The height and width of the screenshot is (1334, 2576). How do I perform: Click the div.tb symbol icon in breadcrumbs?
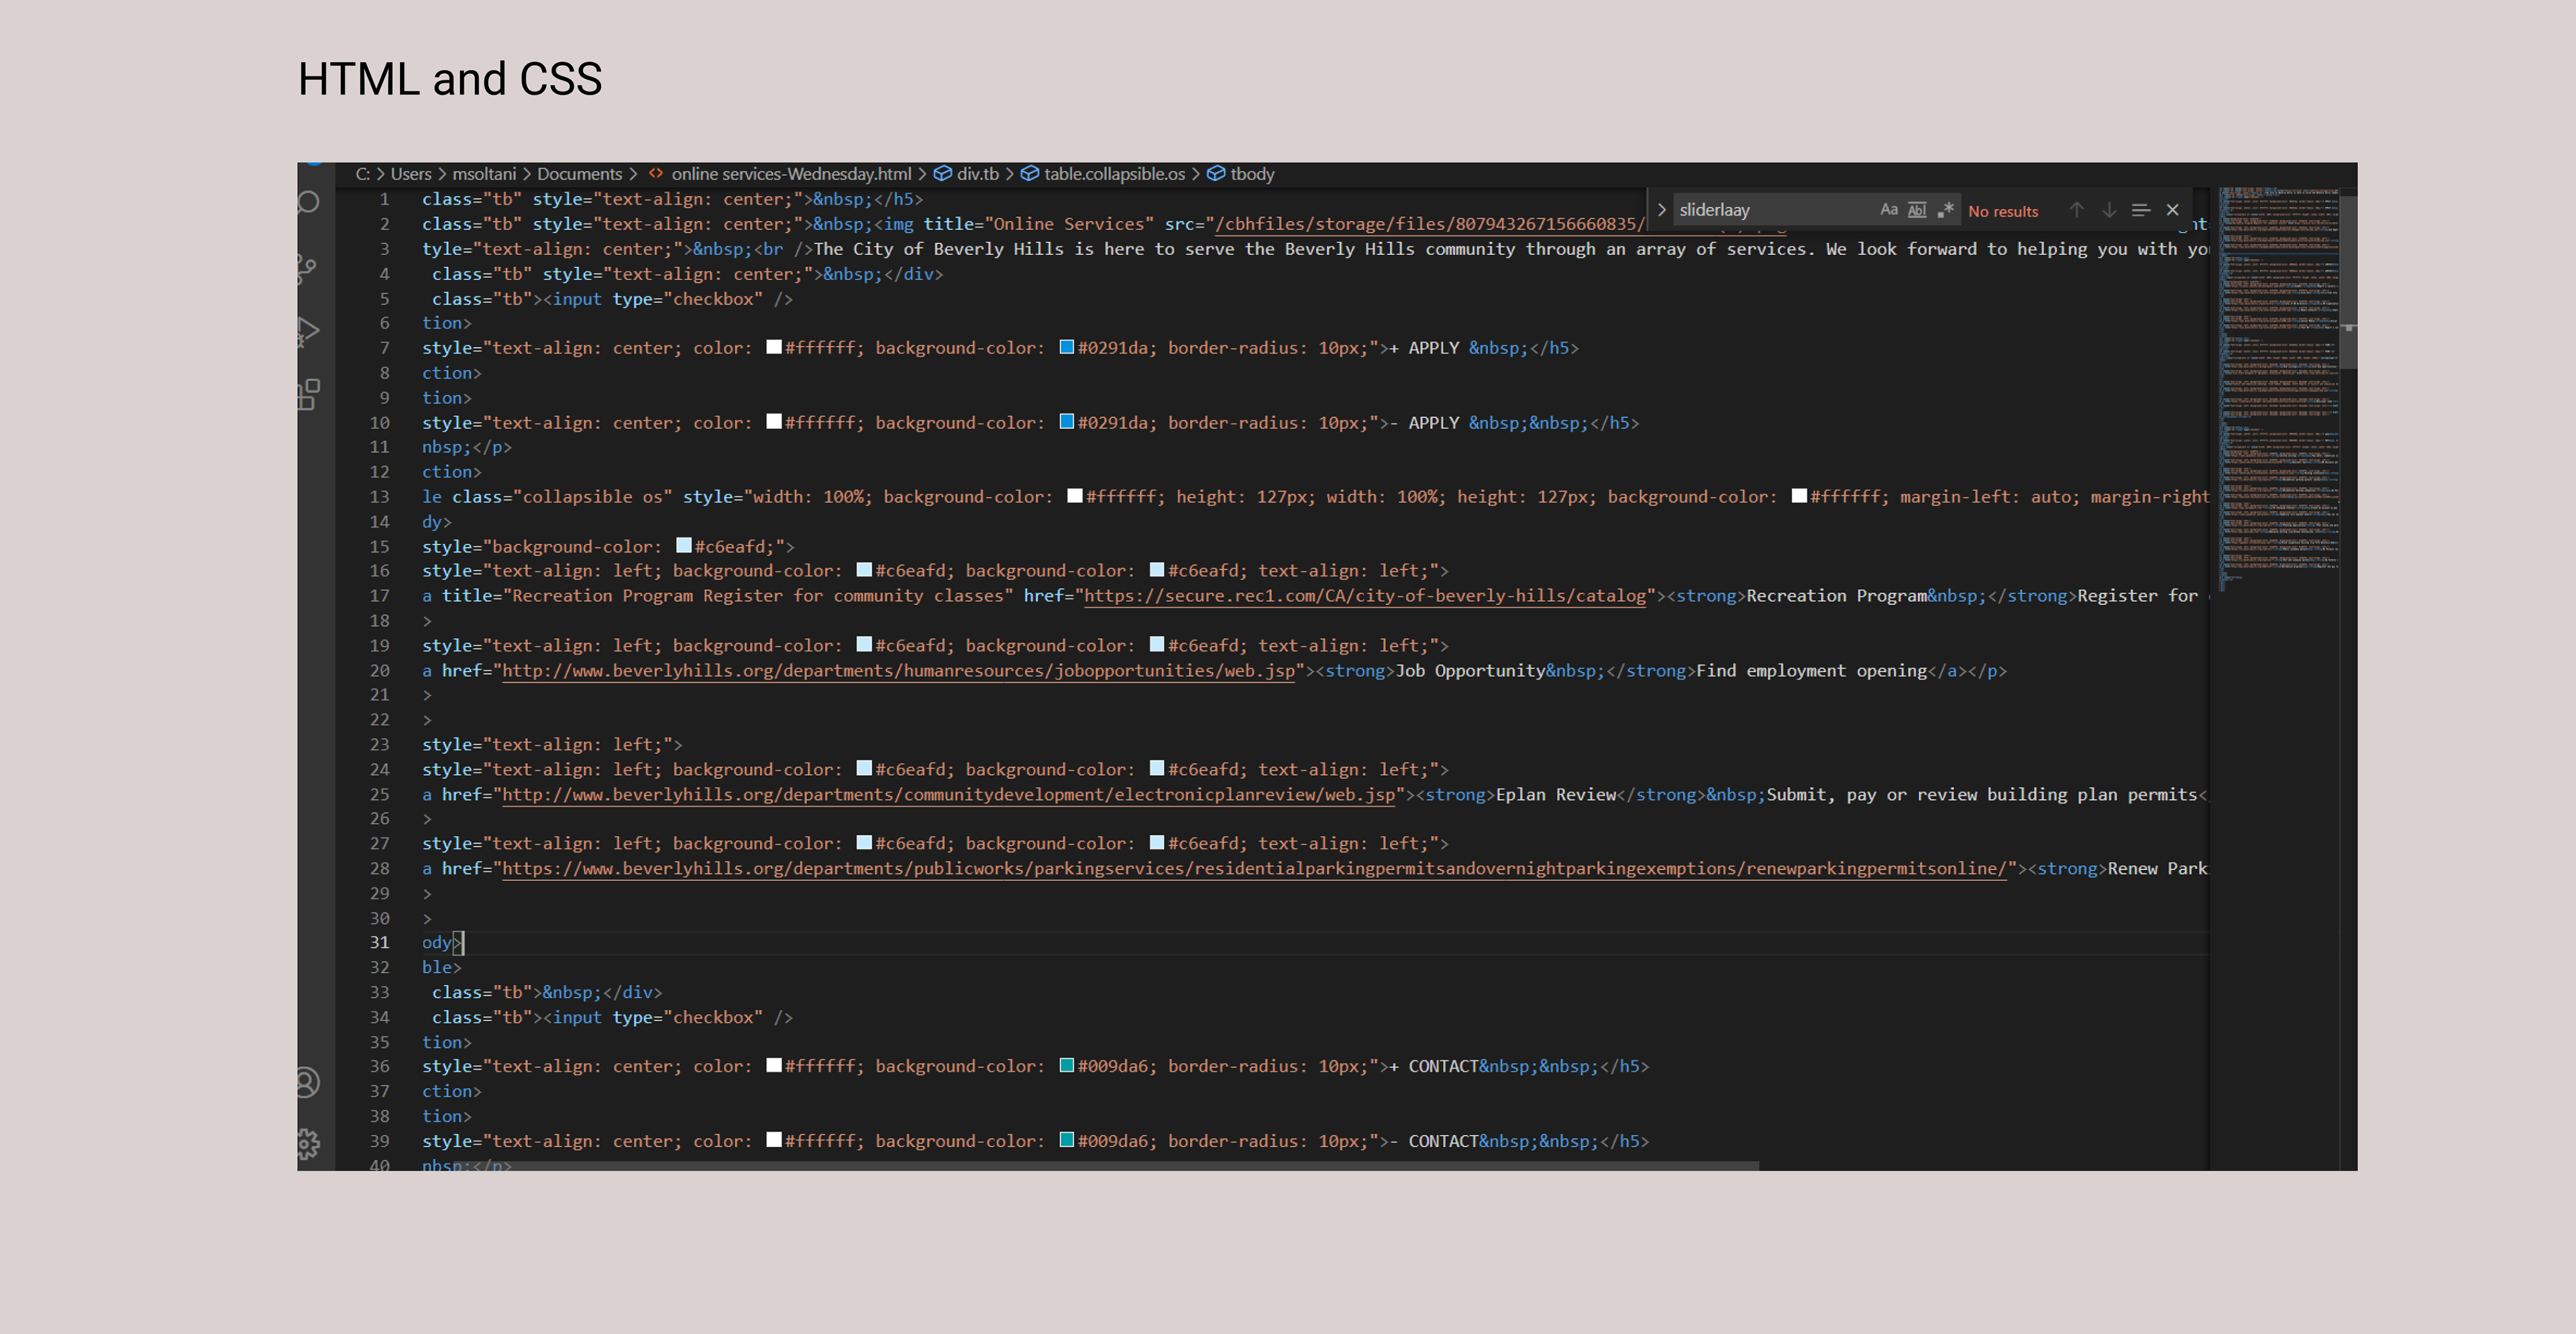click(x=942, y=174)
